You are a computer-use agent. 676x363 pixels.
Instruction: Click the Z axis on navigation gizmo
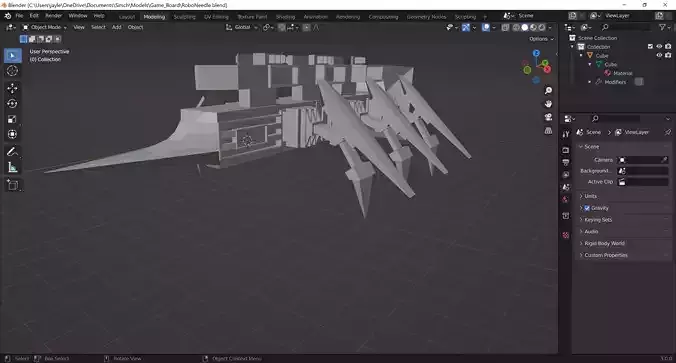pos(536,53)
